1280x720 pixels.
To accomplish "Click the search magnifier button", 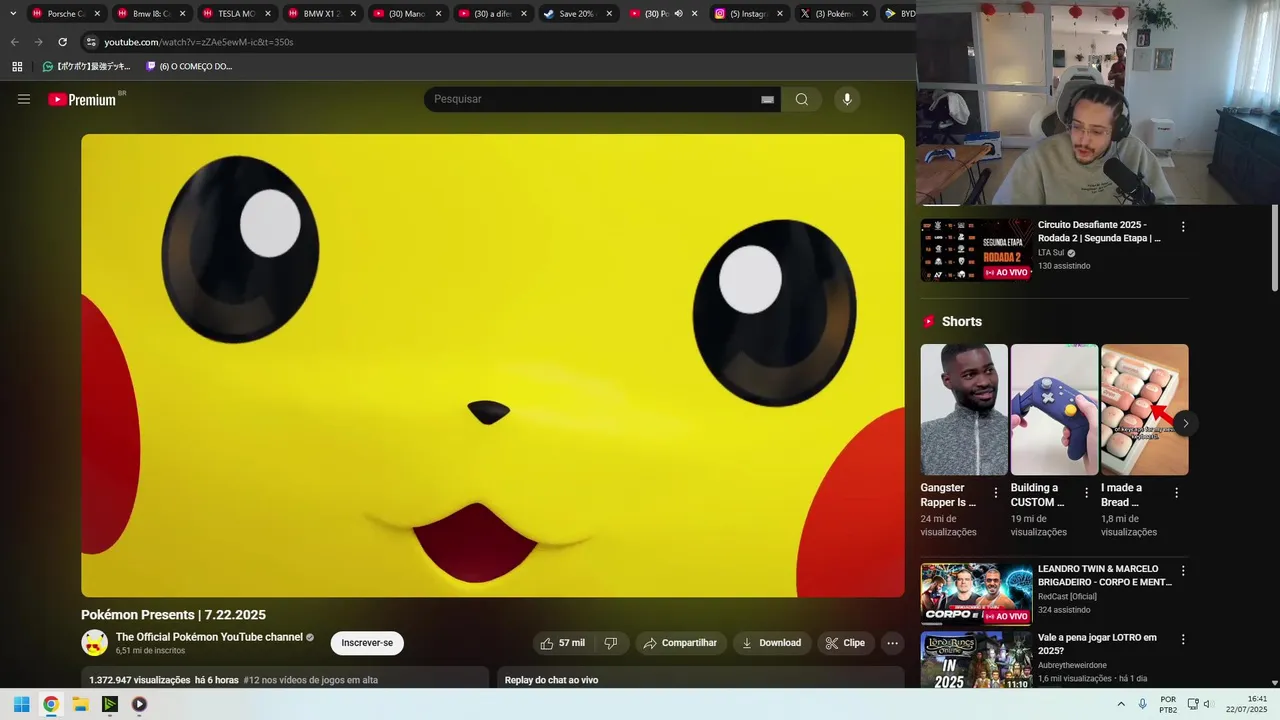I will click(802, 99).
